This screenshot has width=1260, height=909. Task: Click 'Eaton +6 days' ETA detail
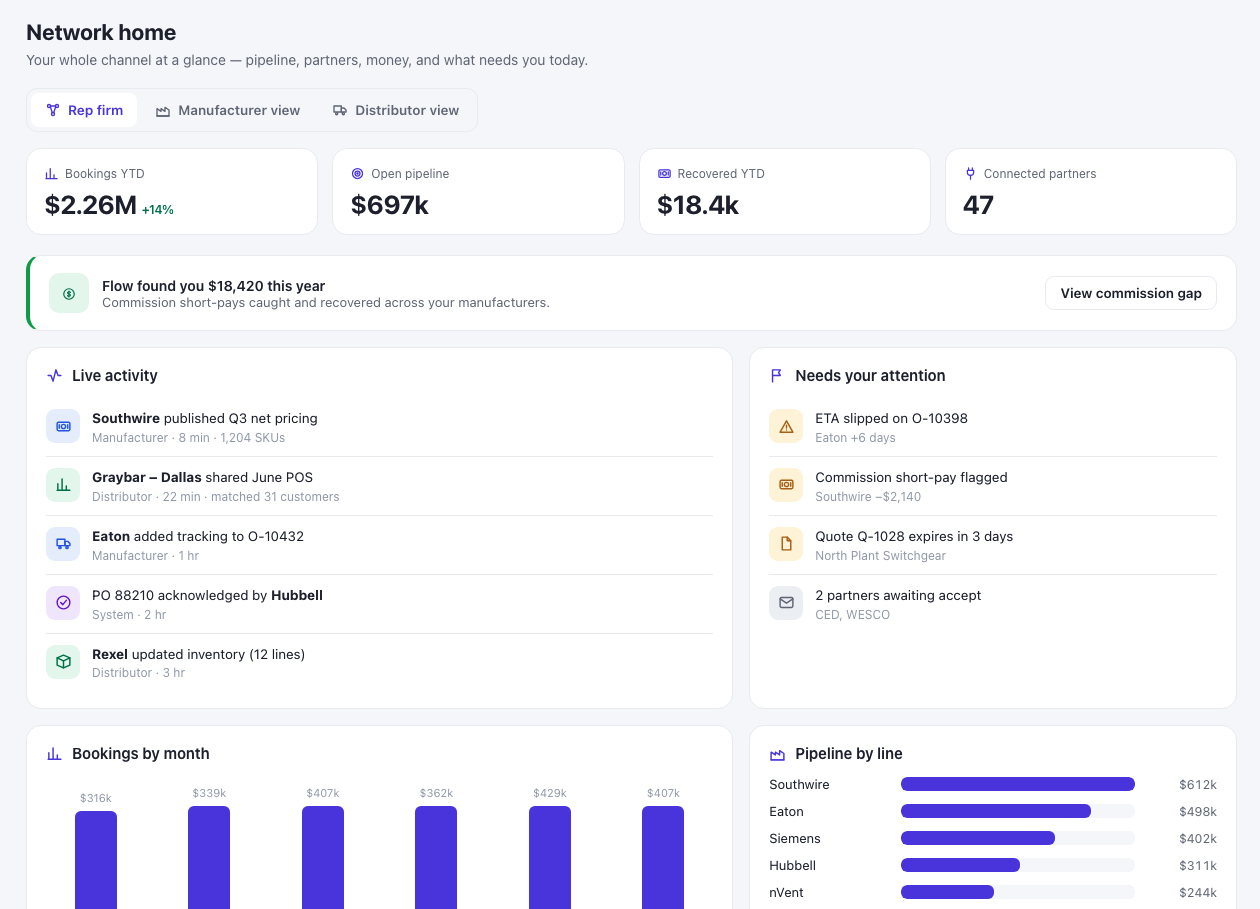click(x=856, y=437)
